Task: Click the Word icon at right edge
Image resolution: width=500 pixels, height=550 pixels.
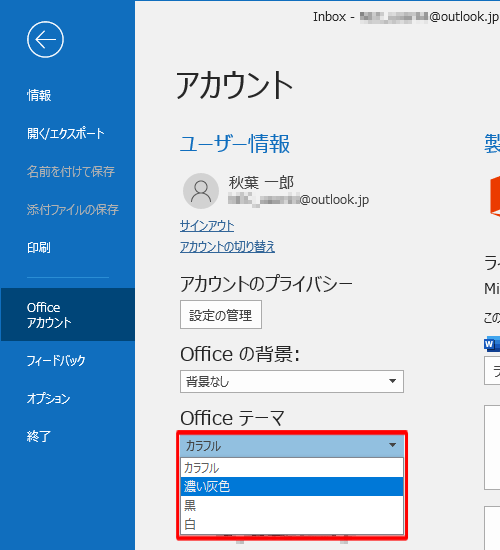Action: [x=492, y=344]
